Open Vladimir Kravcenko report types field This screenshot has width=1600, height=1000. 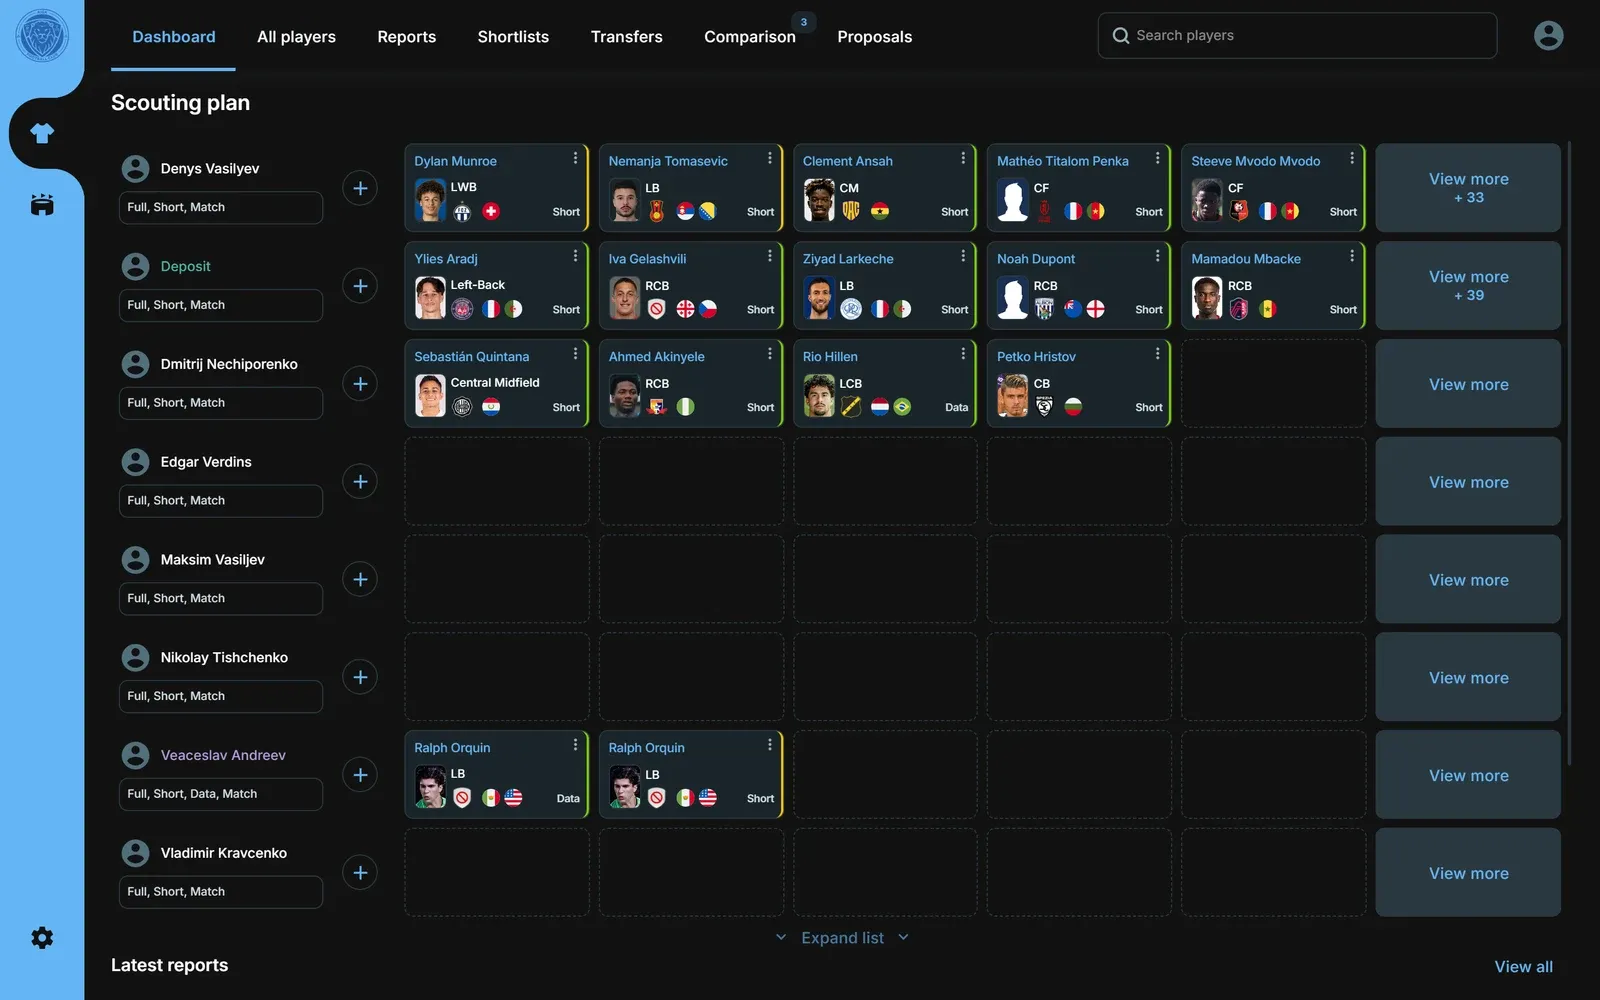(x=221, y=892)
